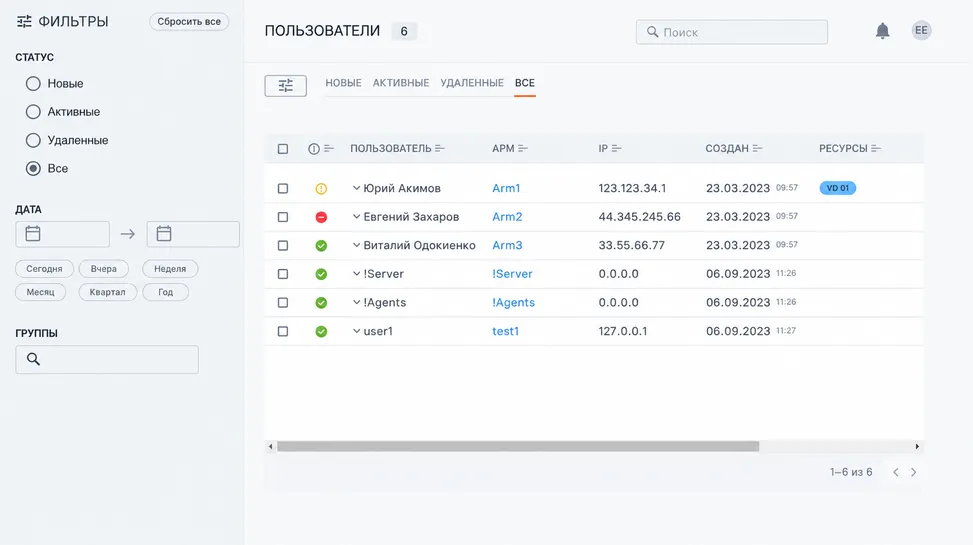Click the magnifier icon in Поиск bar
The height and width of the screenshot is (545, 973).
(x=652, y=32)
